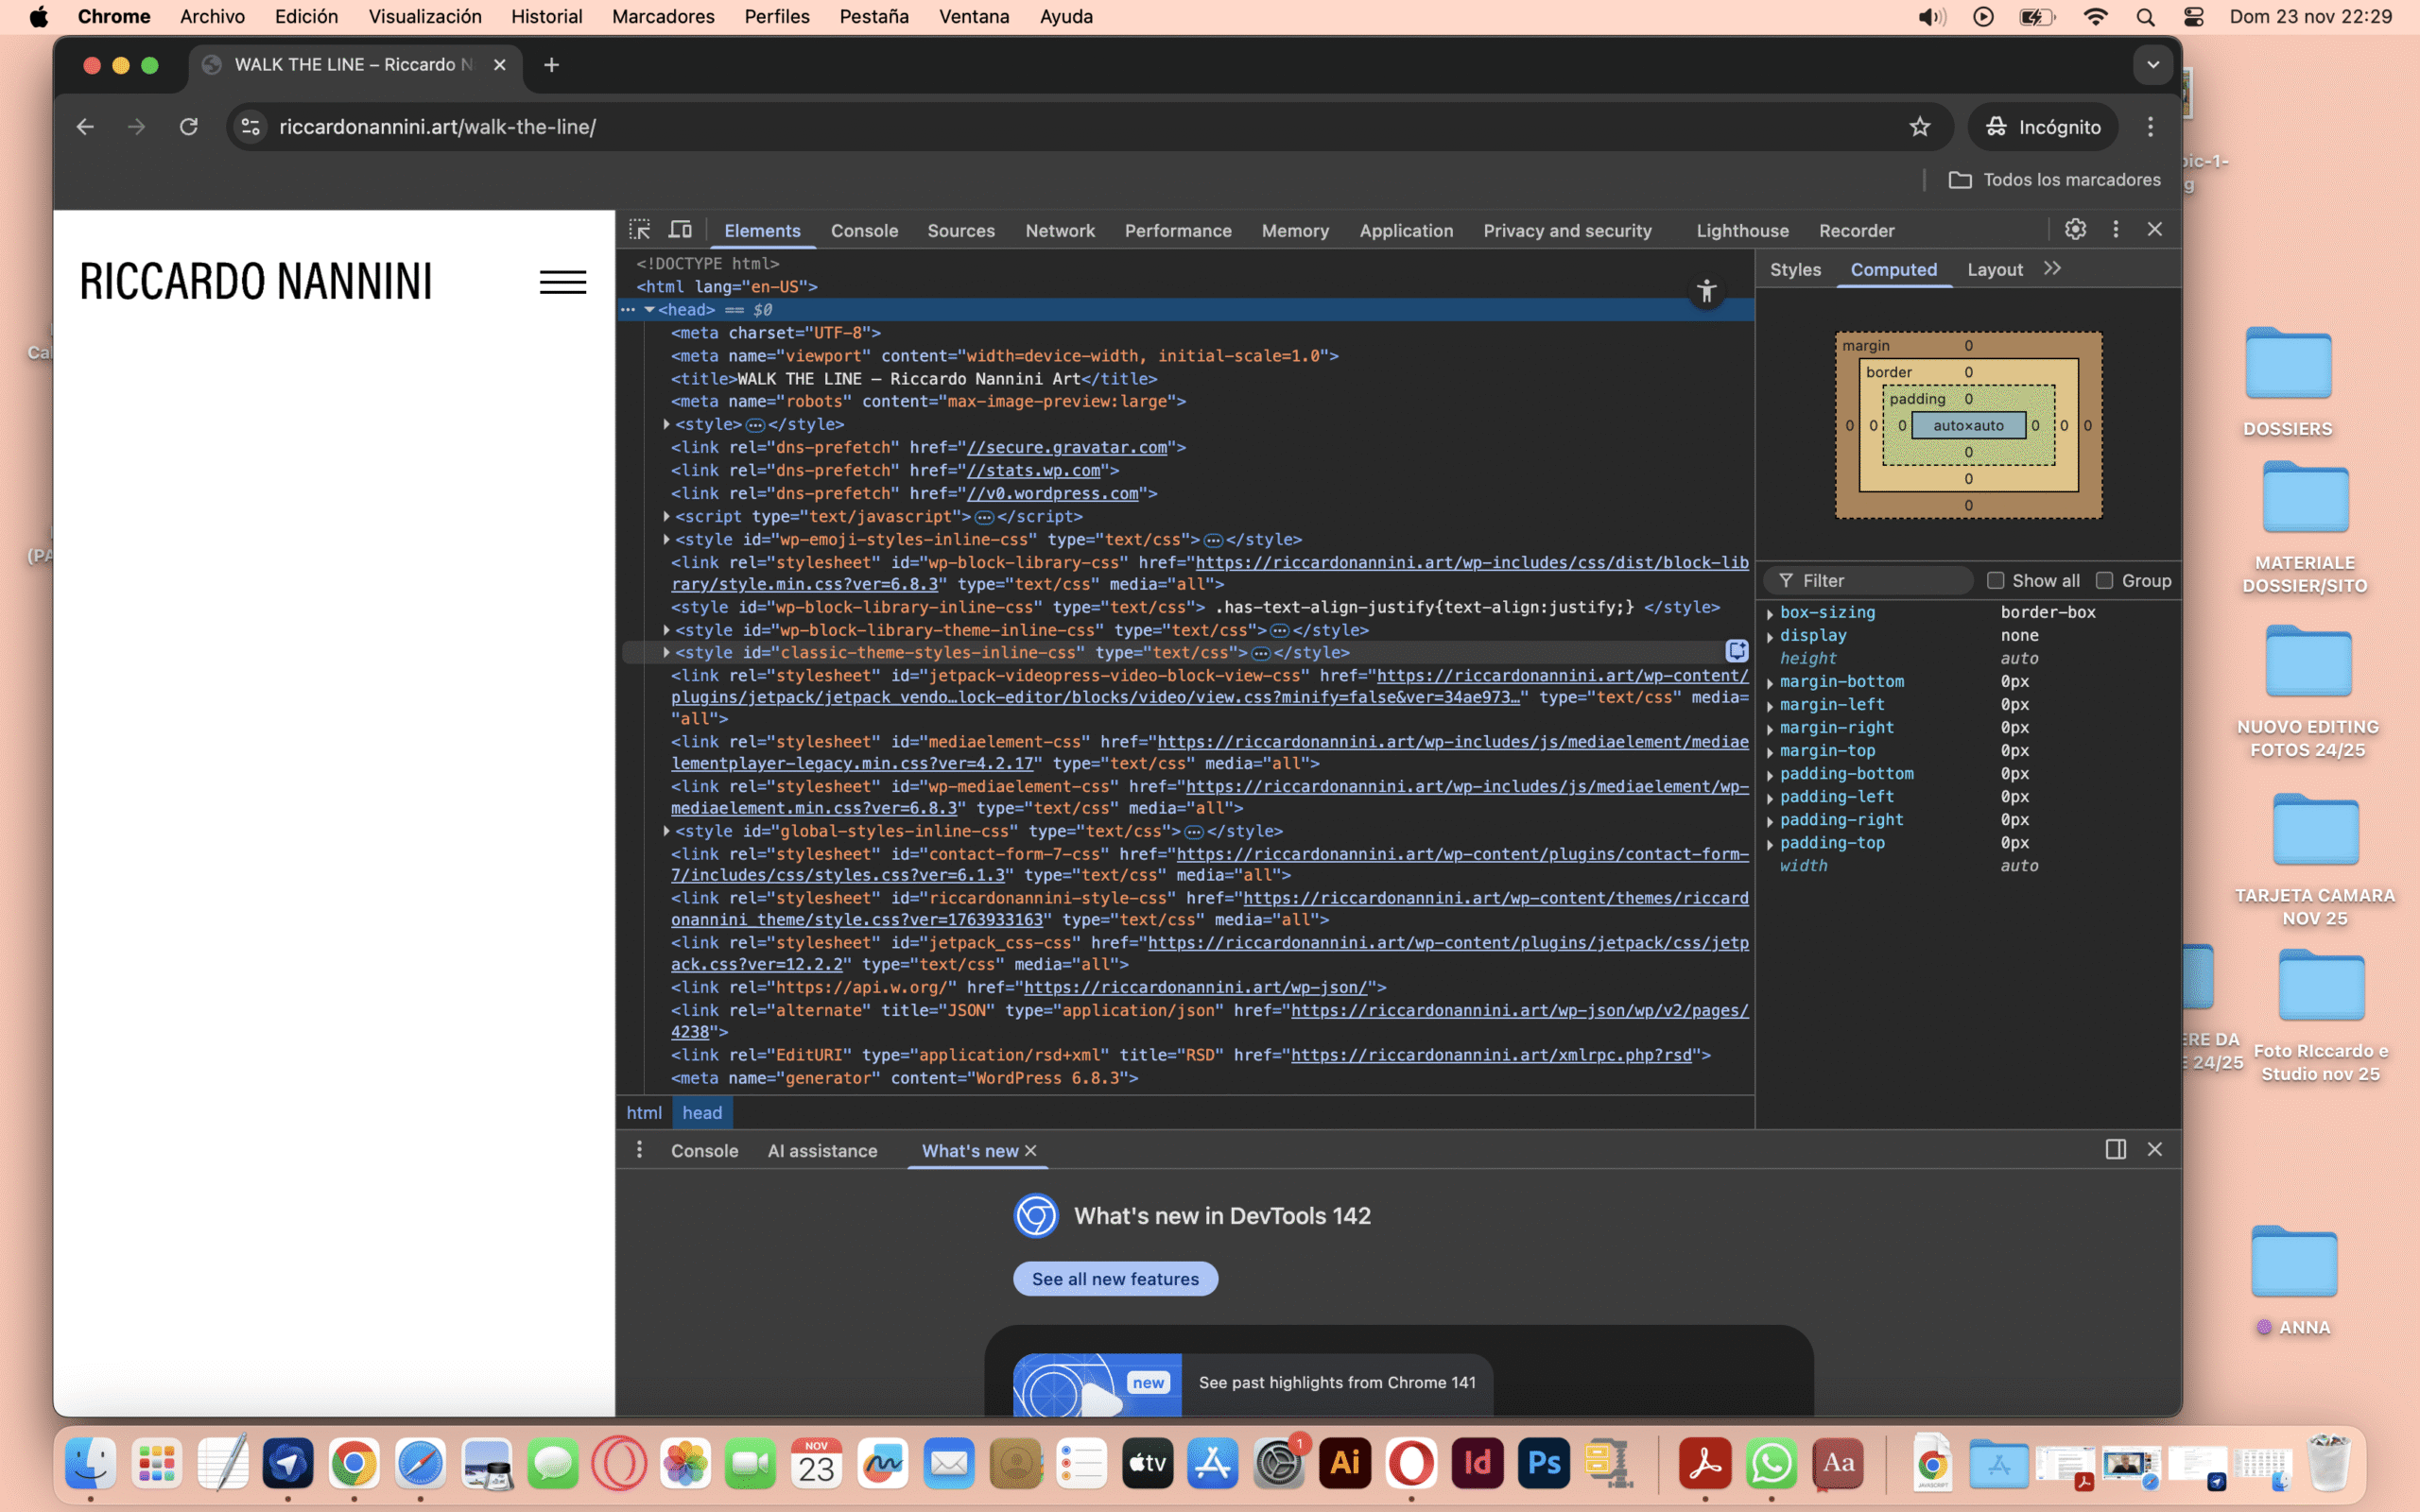Toggle the device toolbar icon
The height and width of the screenshot is (1512, 2420).
(680, 230)
